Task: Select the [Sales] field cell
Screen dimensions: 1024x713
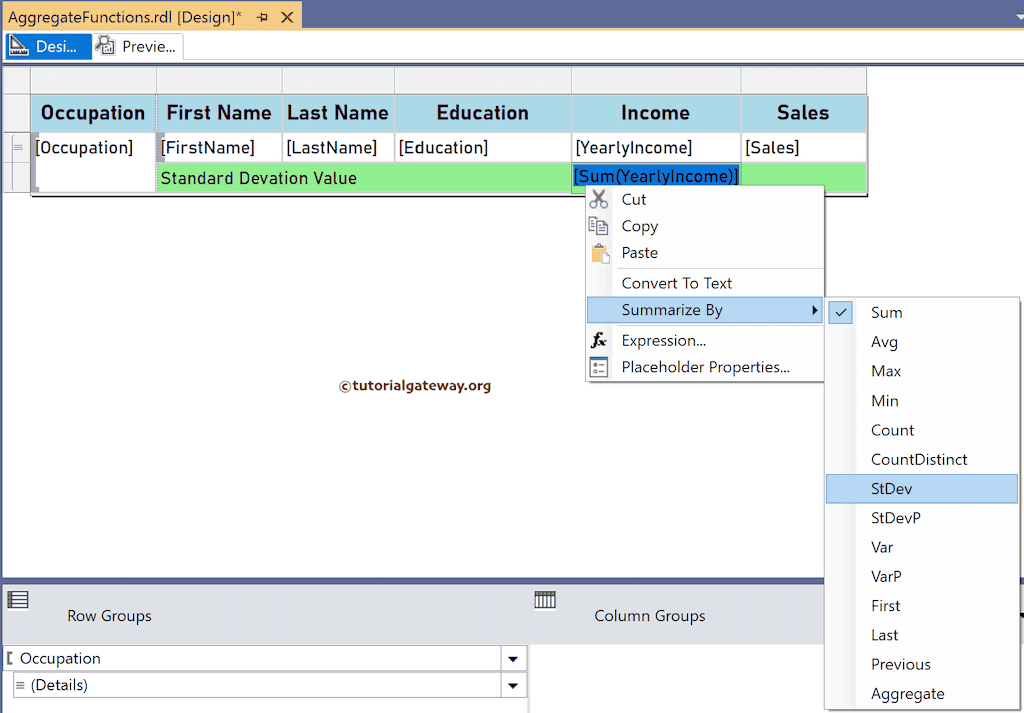Action: [803, 148]
